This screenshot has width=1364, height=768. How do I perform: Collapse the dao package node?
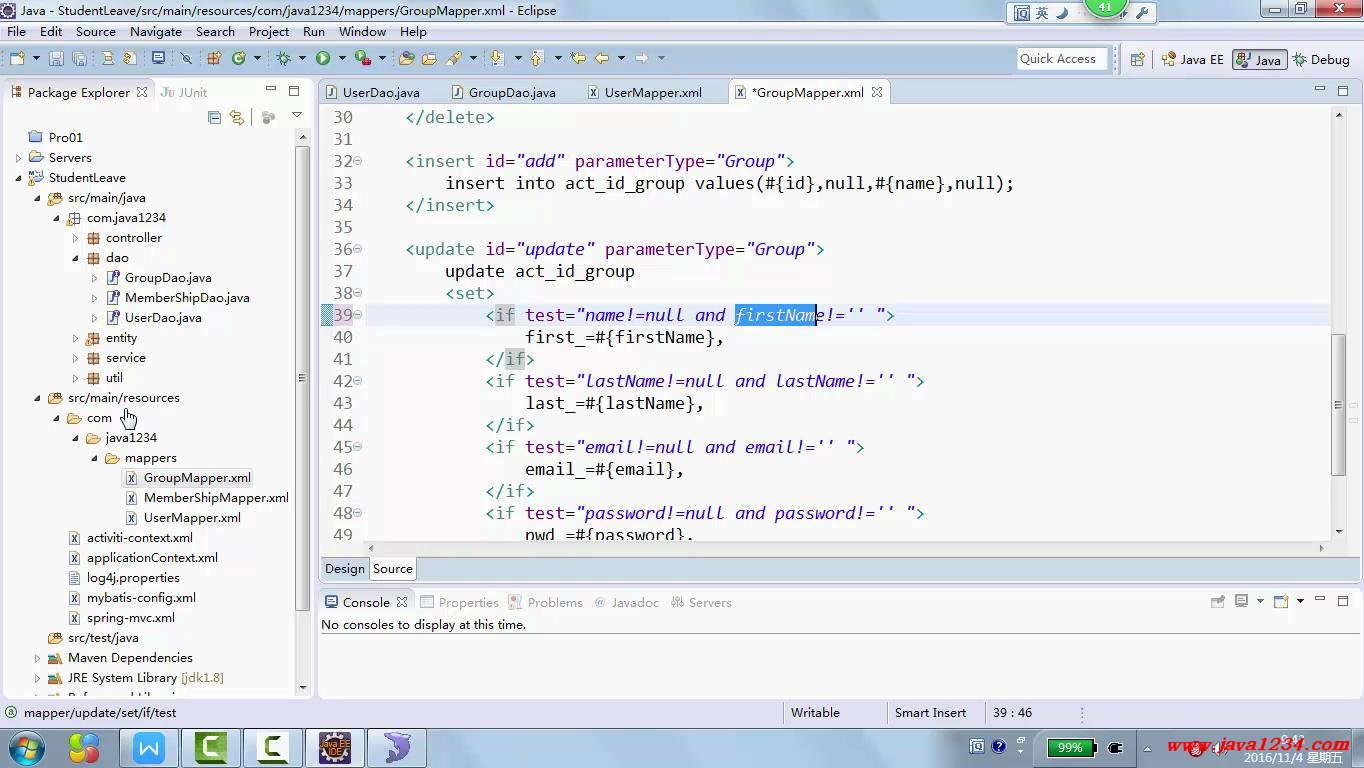point(75,258)
